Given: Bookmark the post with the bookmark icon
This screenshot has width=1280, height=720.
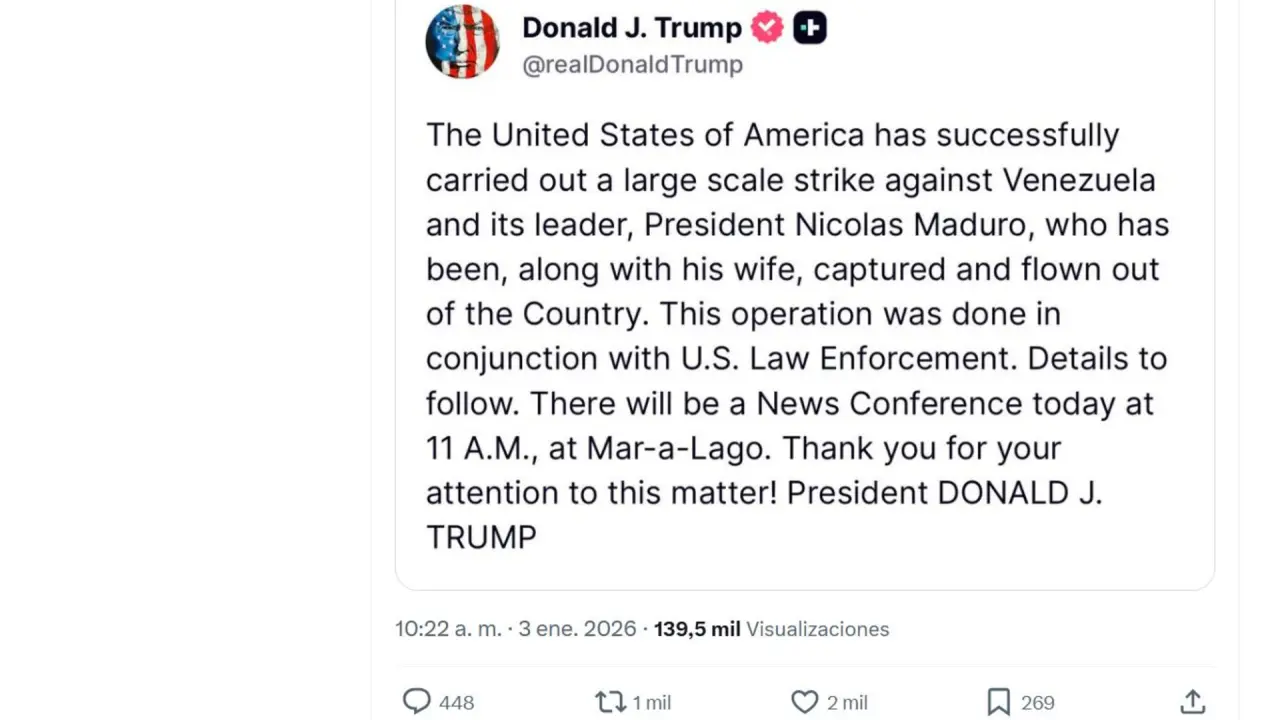Looking at the screenshot, I should 998,702.
